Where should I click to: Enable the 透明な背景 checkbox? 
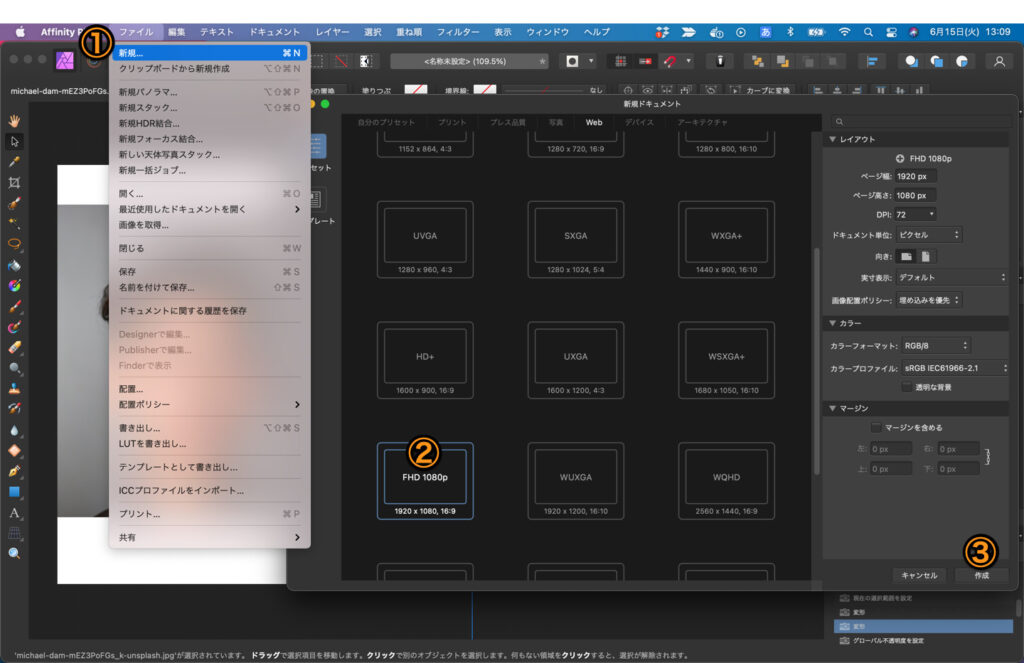(x=906, y=386)
